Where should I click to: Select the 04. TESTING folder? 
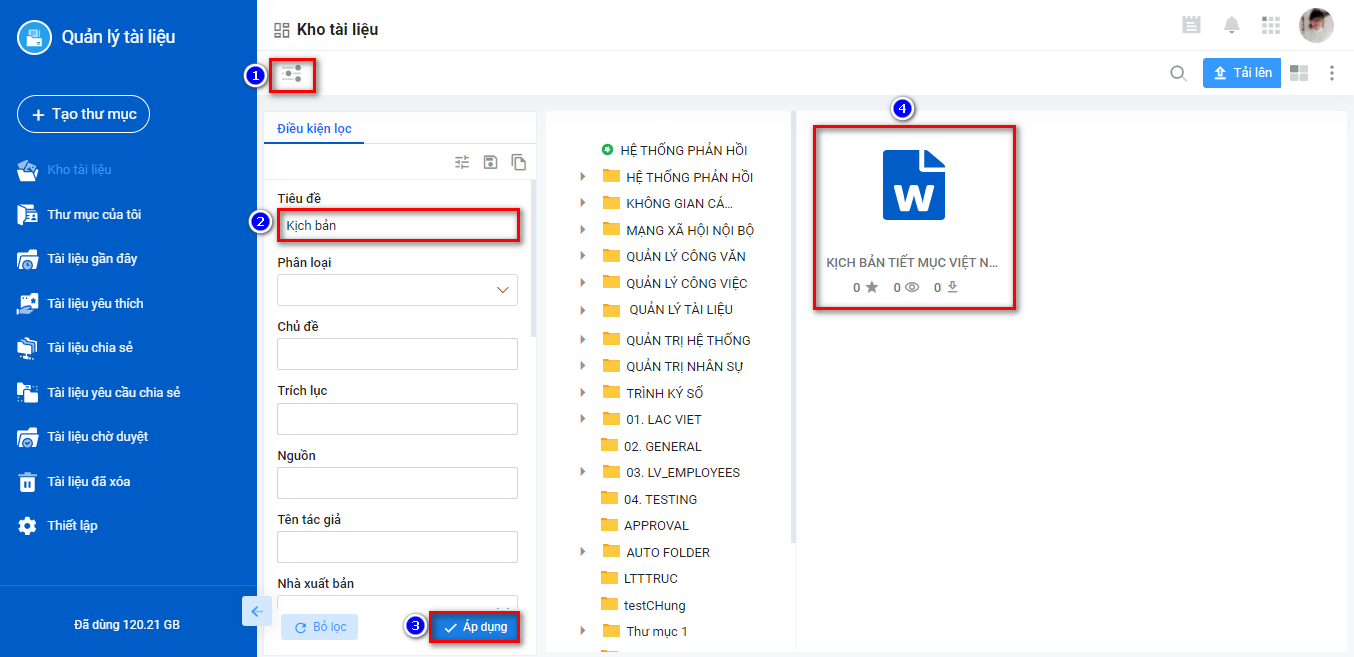coord(649,499)
